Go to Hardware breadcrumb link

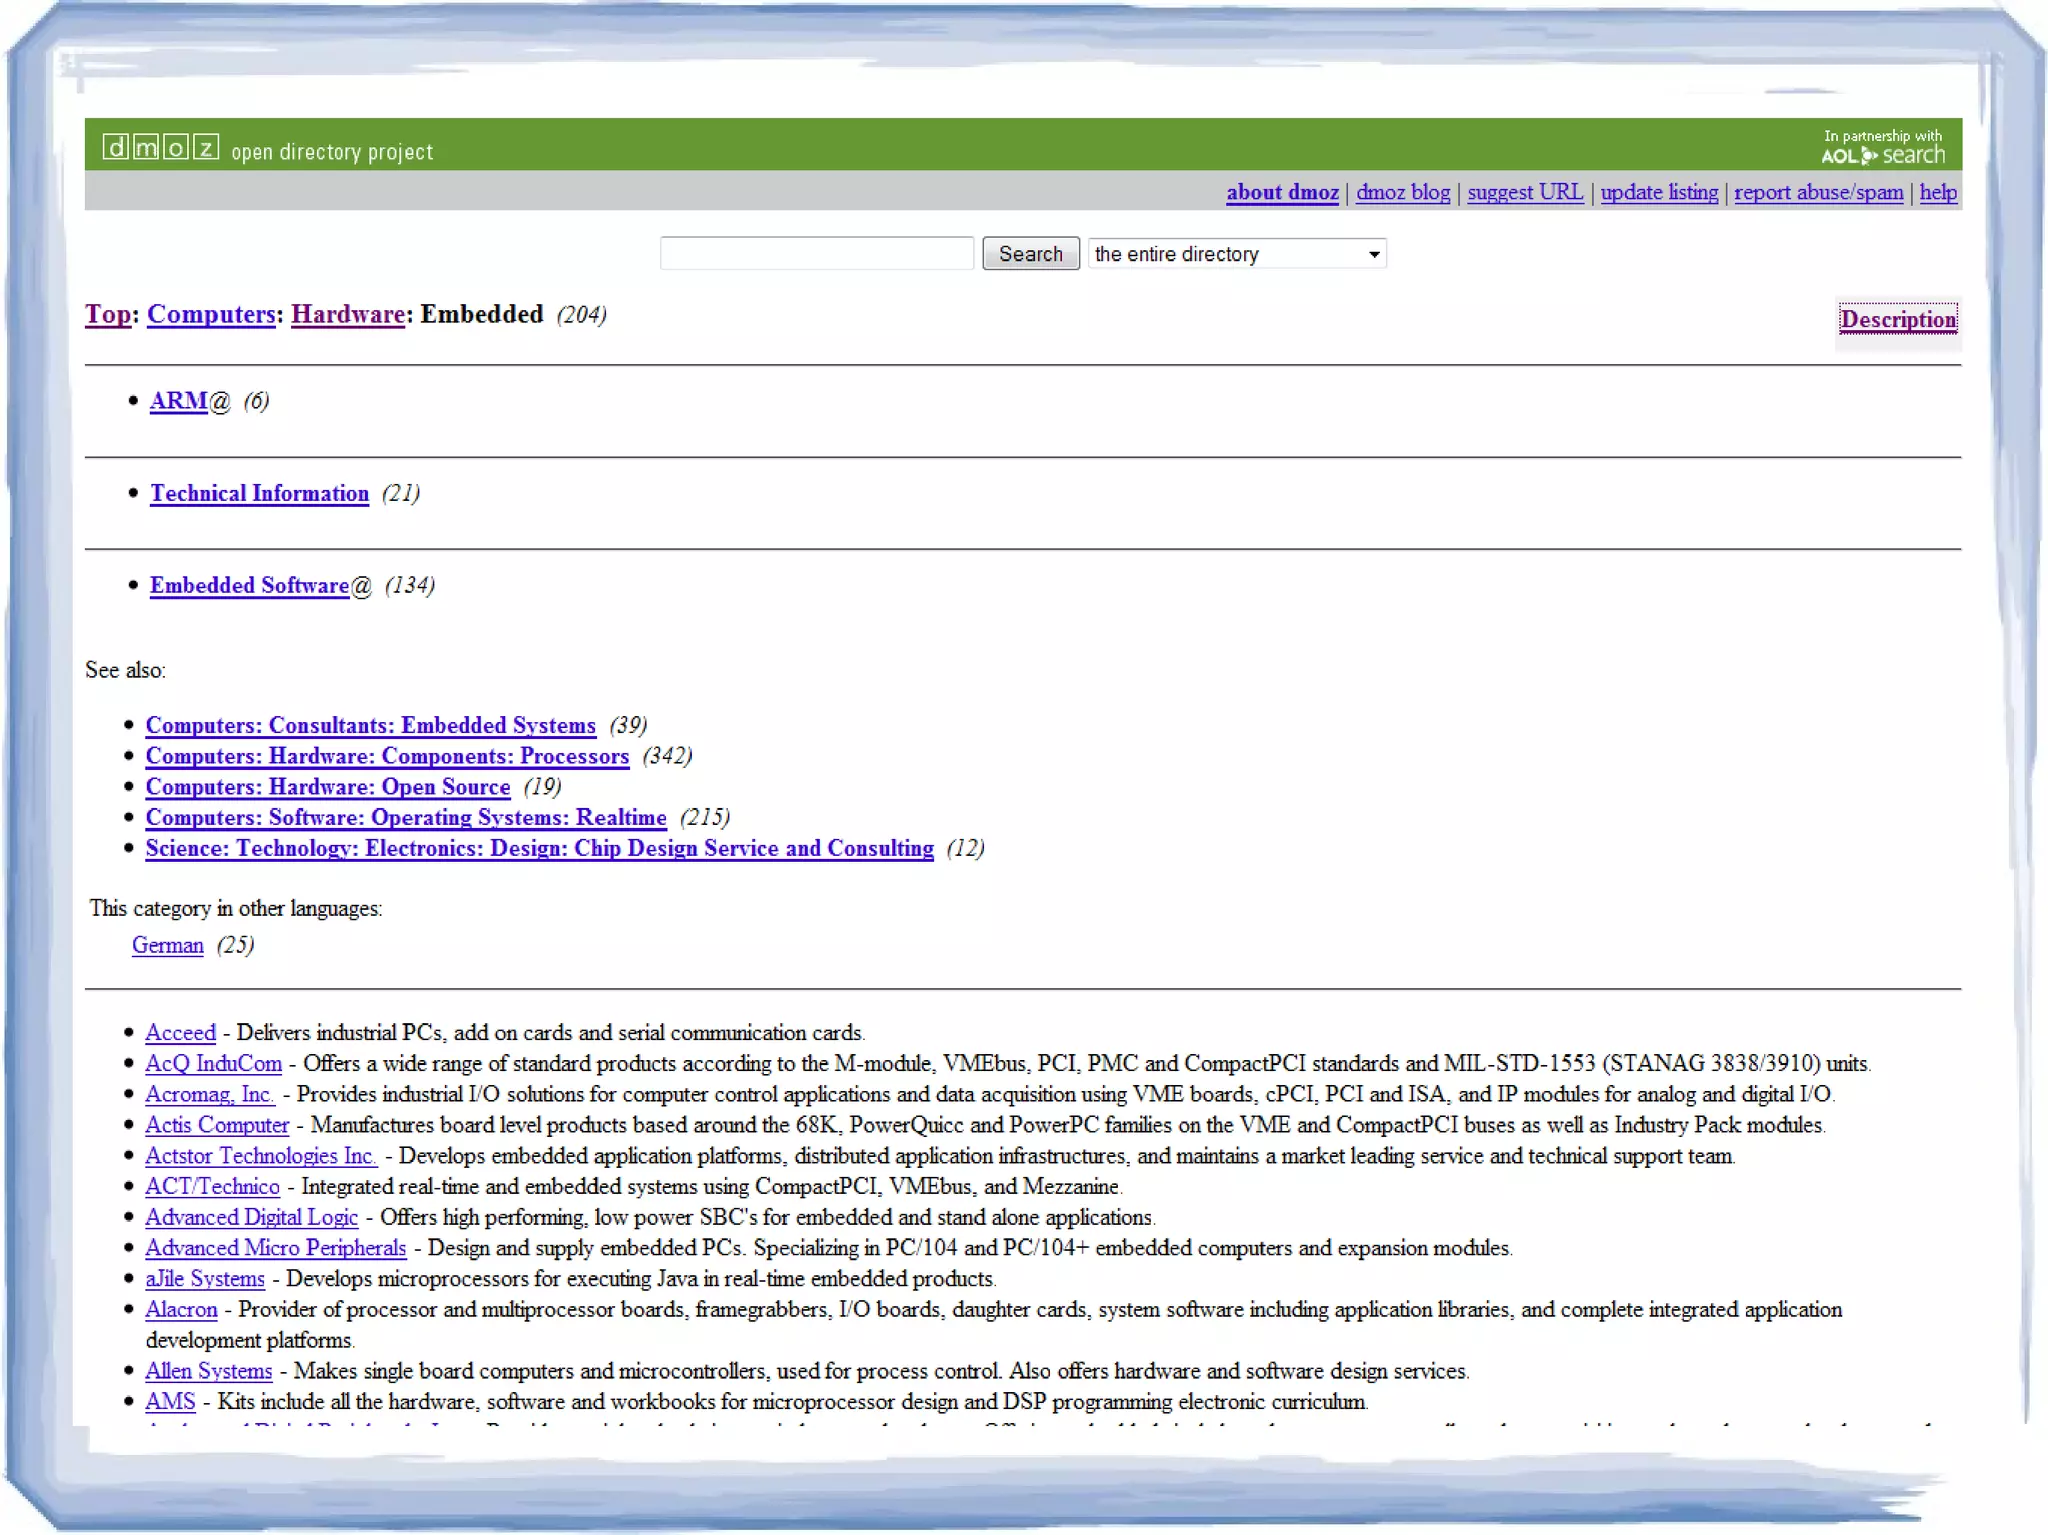348,314
